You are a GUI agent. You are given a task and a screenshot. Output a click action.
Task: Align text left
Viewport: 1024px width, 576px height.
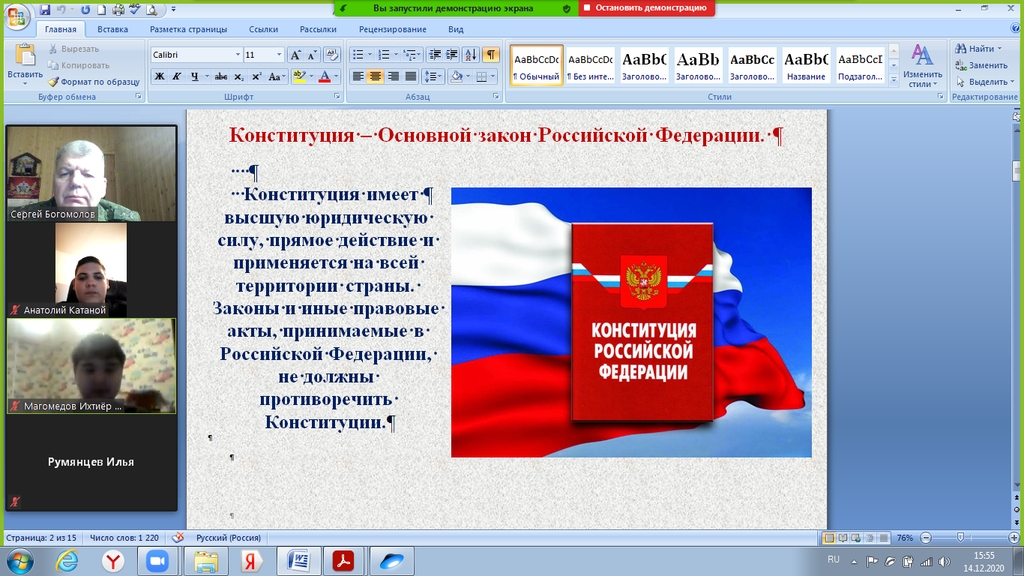(358, 76)
